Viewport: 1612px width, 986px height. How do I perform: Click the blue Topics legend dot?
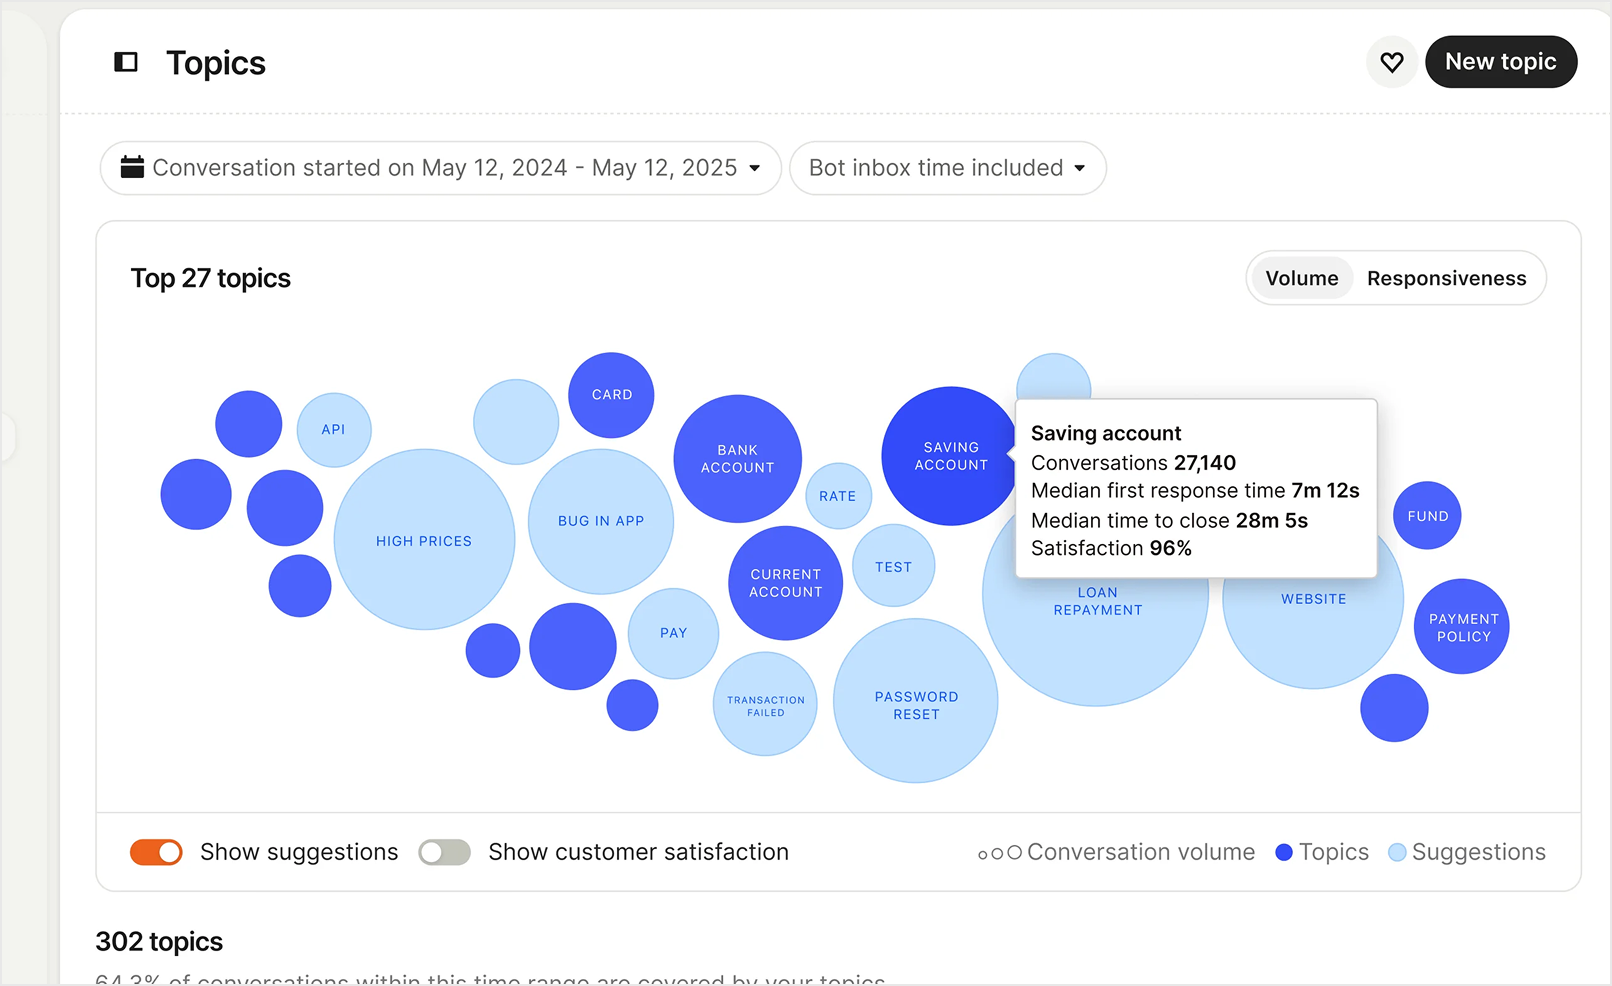click(x=1284, y=852)
